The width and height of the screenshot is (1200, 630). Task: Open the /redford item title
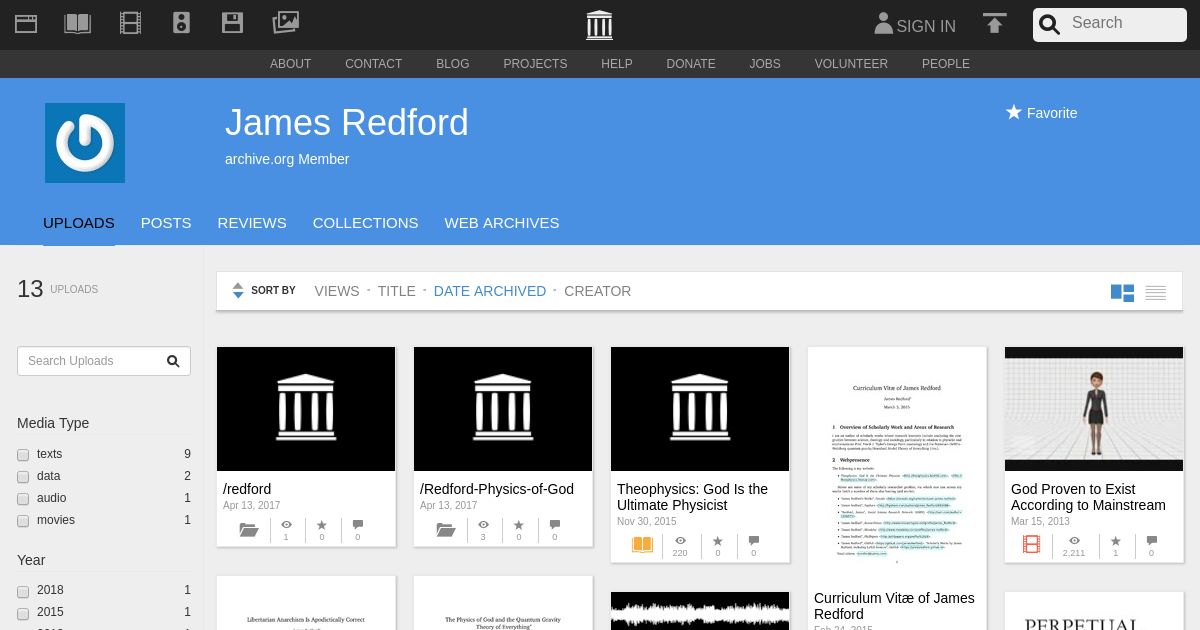247,489
